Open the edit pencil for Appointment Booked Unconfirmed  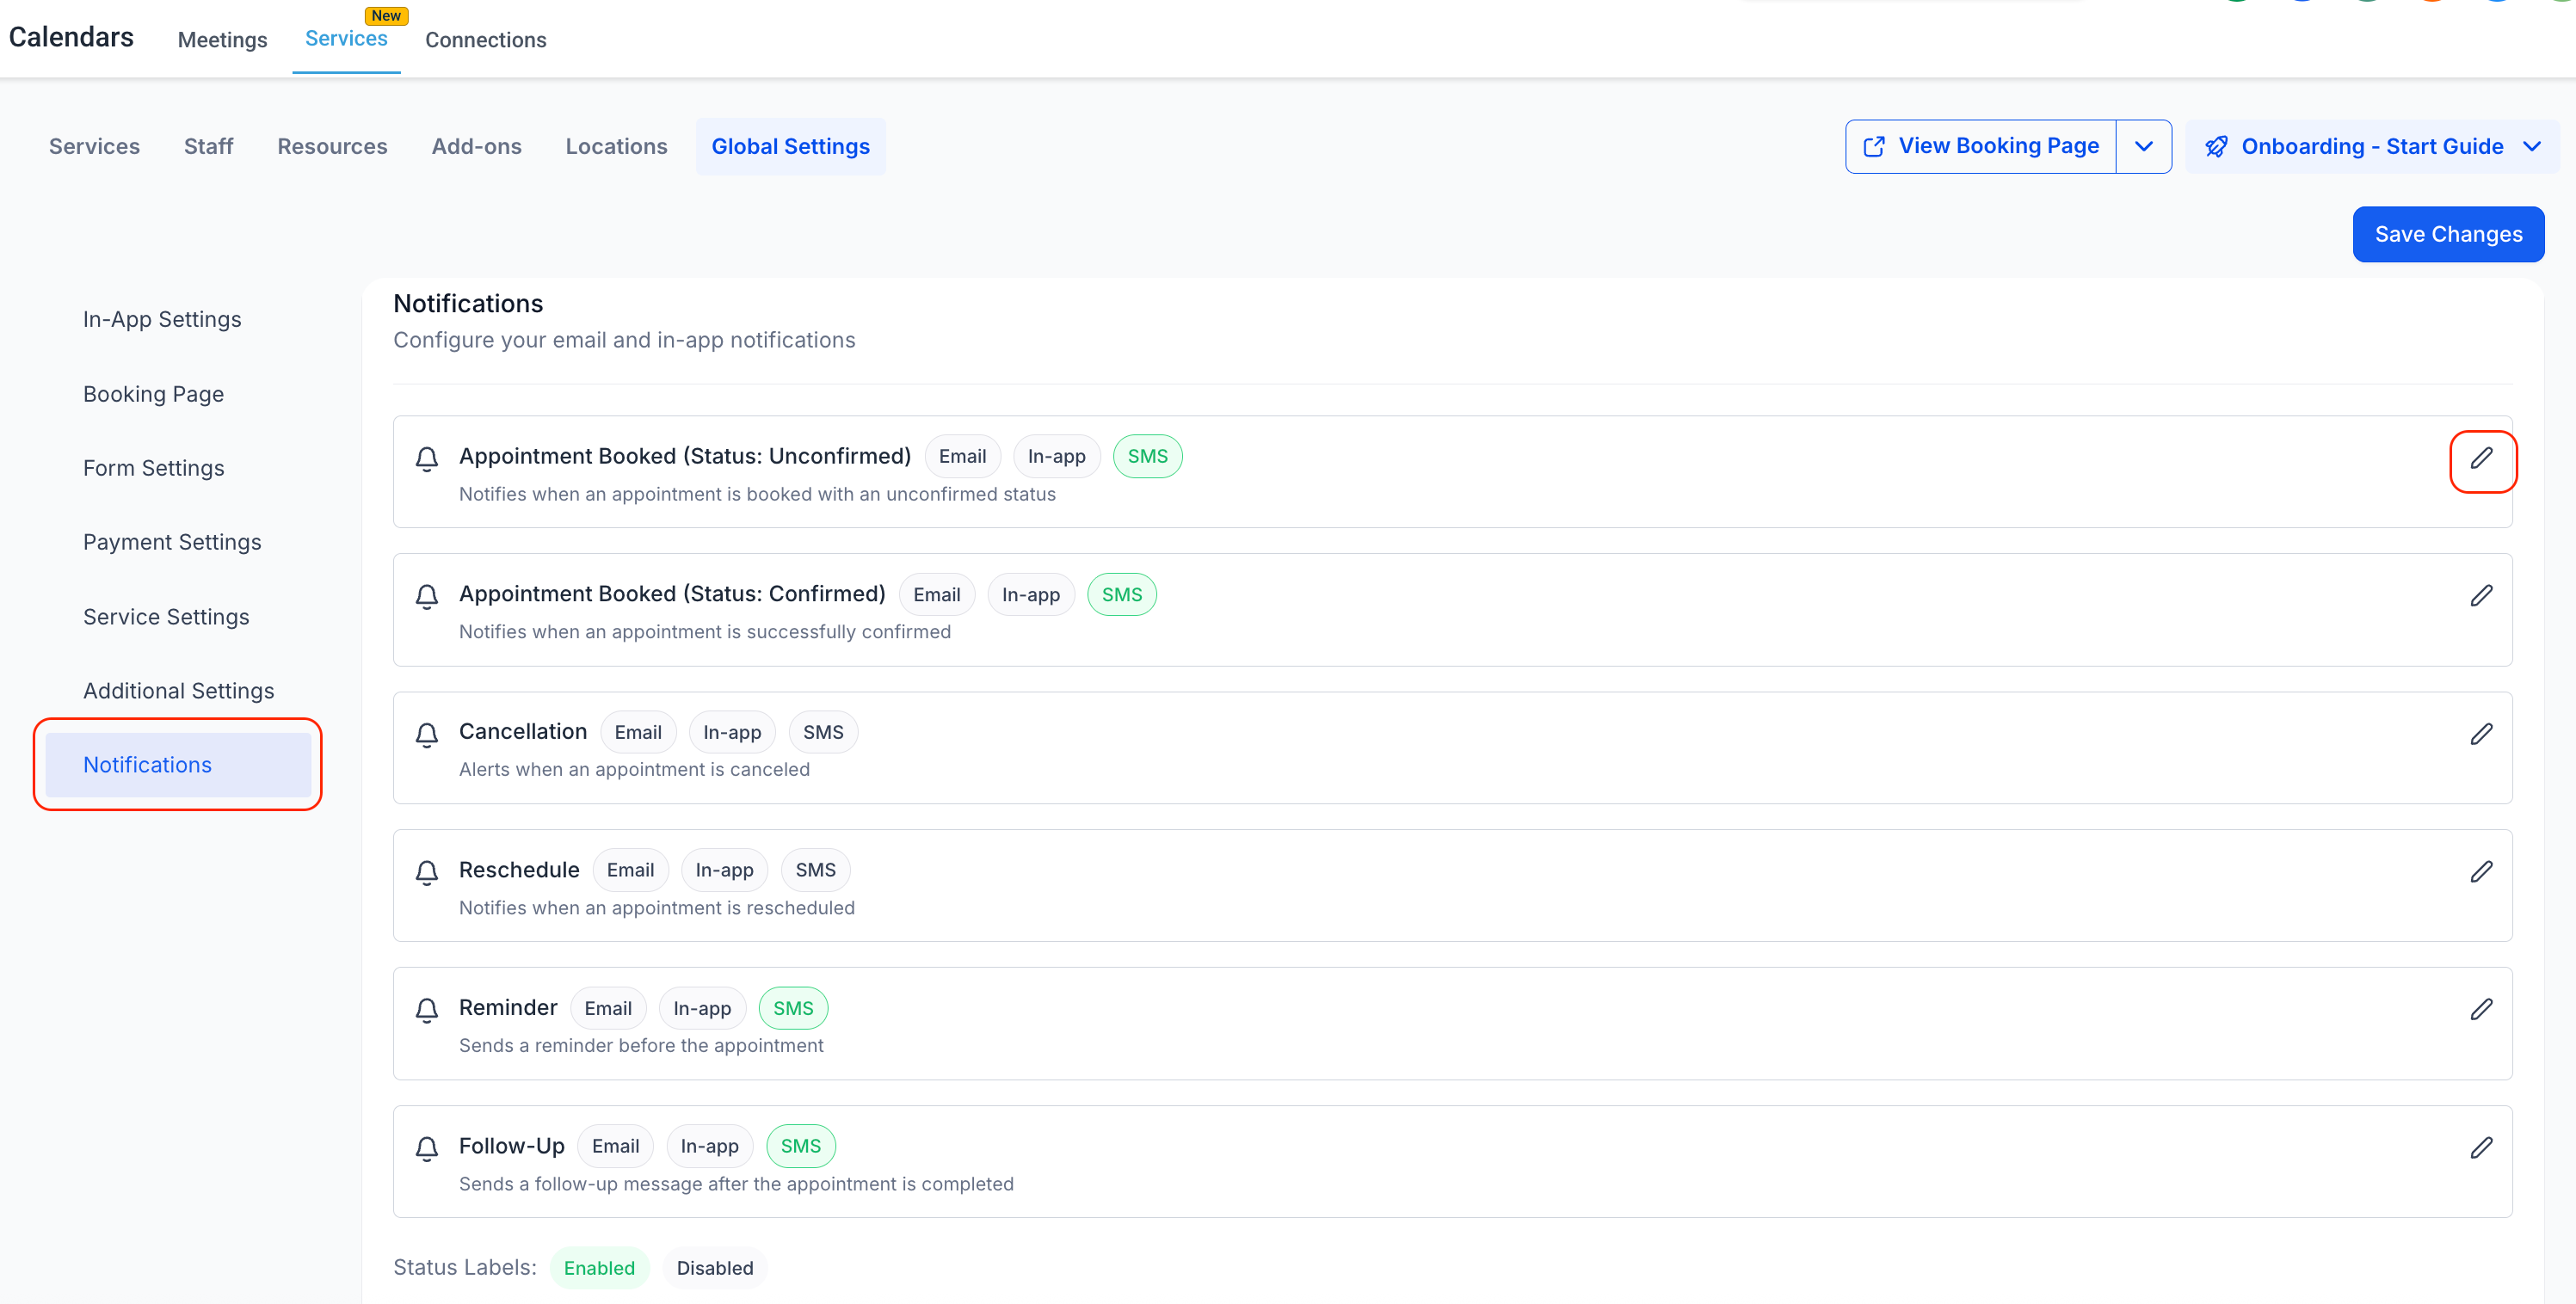(2484, 460)
